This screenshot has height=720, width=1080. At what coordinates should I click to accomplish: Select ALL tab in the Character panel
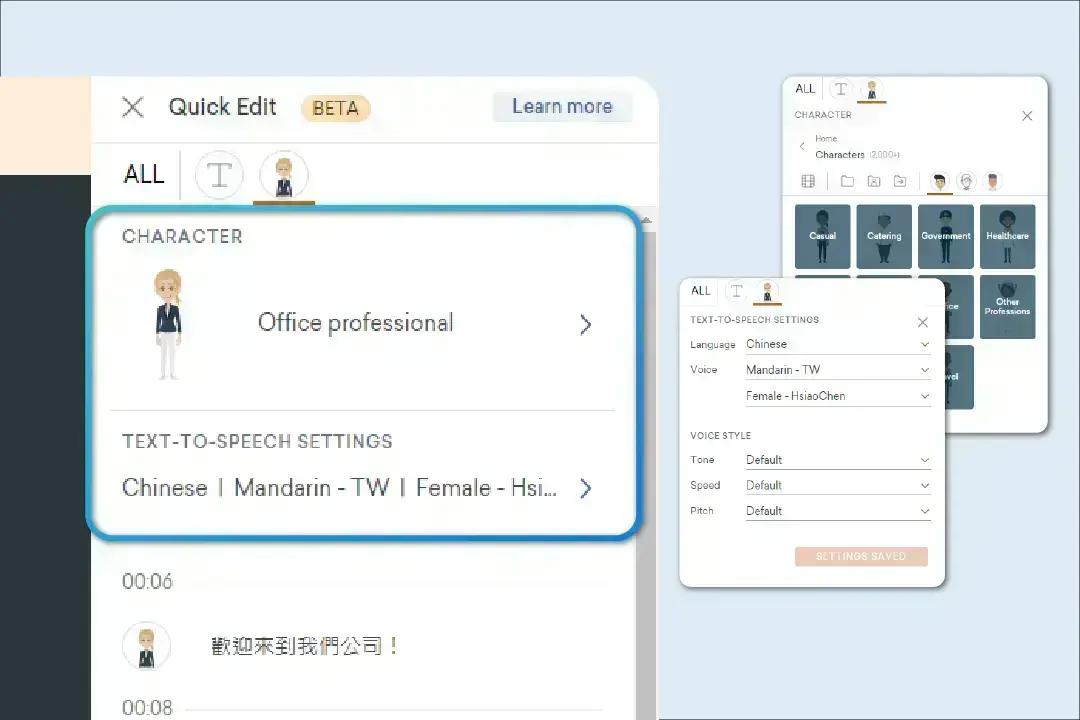(x=805, y=89)
